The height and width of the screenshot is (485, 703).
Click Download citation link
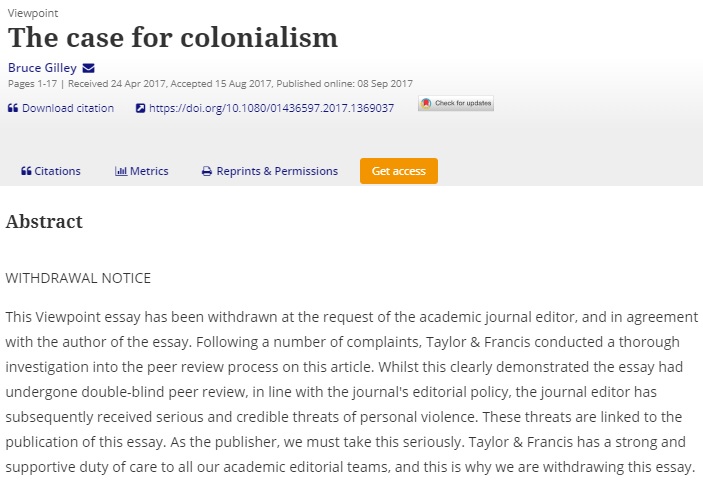pyautogui.click(x=68, y=108)
